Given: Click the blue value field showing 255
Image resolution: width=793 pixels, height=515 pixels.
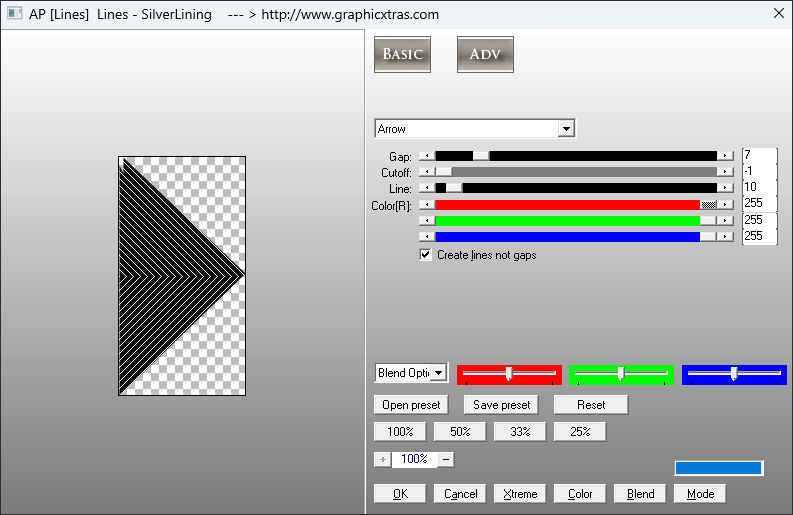Looking at the screenshot, I should [x=759, y=236].
